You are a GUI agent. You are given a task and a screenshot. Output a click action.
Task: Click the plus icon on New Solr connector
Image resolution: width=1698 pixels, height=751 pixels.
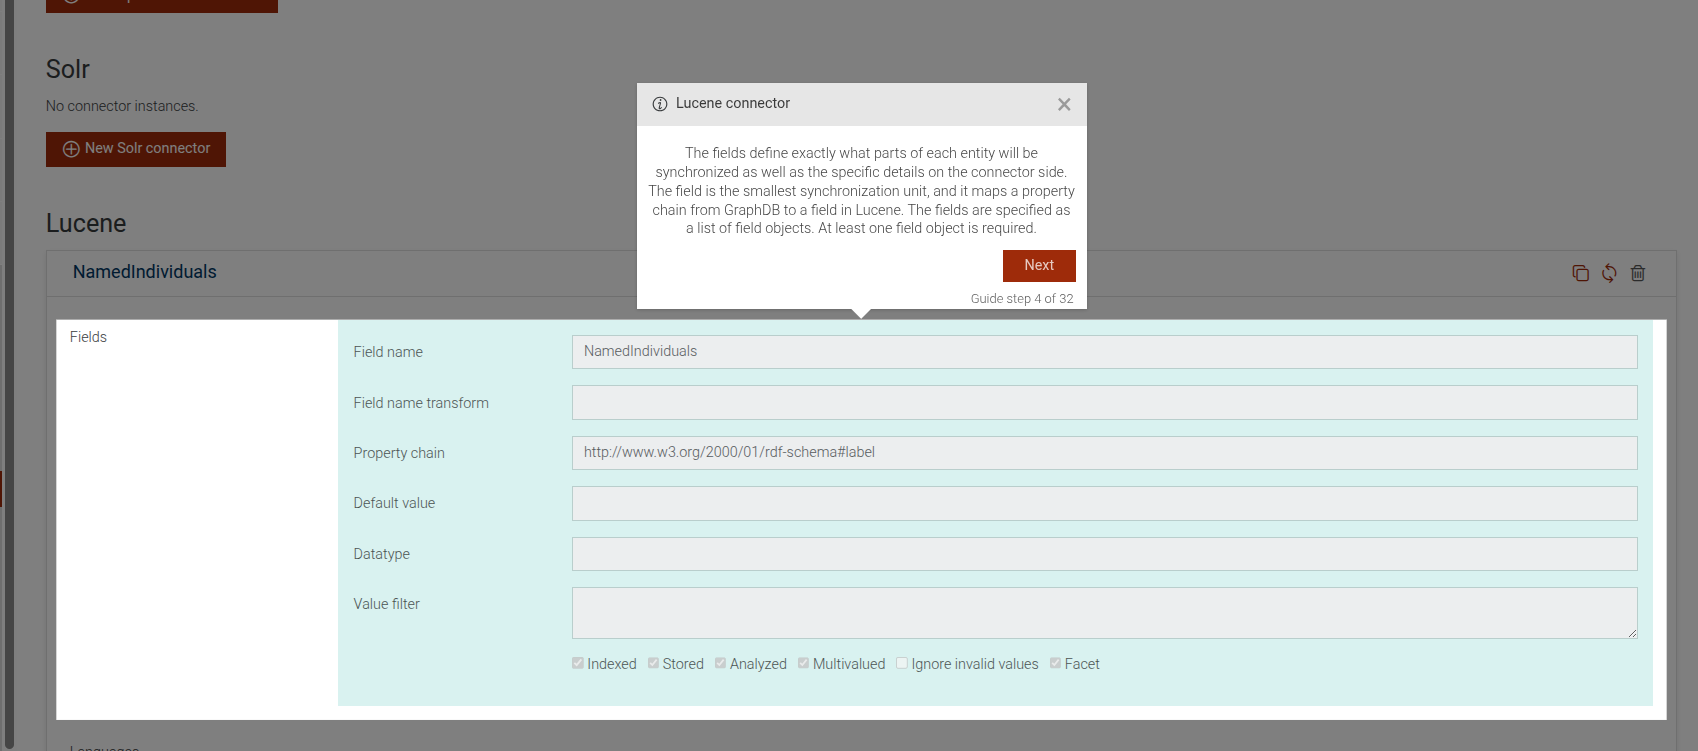[x=71, y=149]
